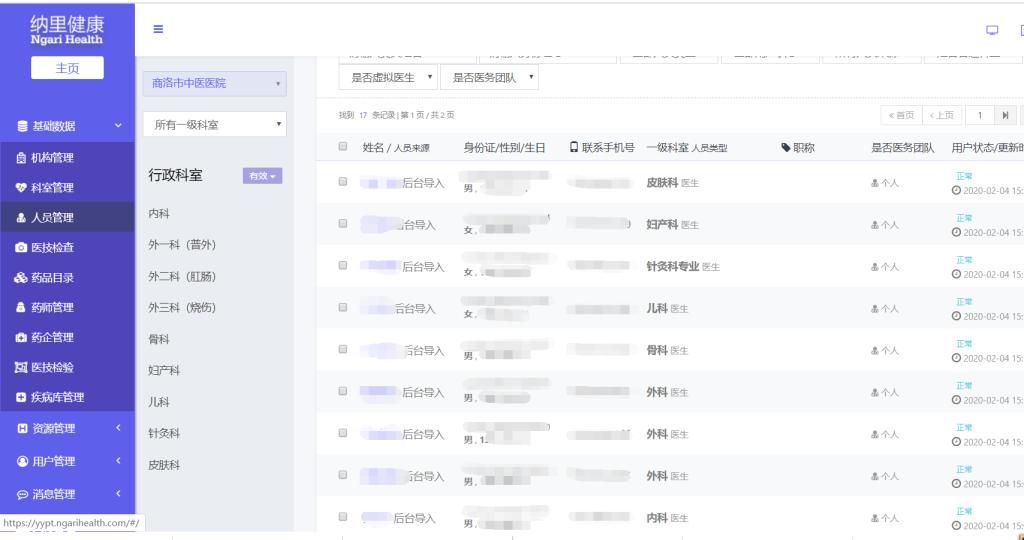Check the box for the 针灸科专业 doctor row
Image resolution: width=1024 pixels, height=540 pixels.
343,267
